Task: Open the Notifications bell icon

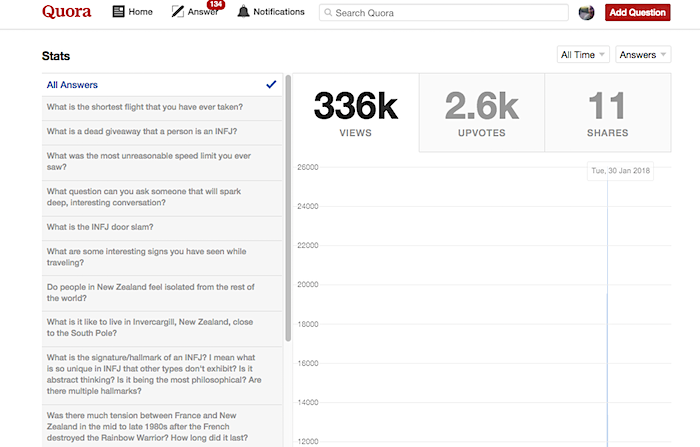Action: [243, 12]
